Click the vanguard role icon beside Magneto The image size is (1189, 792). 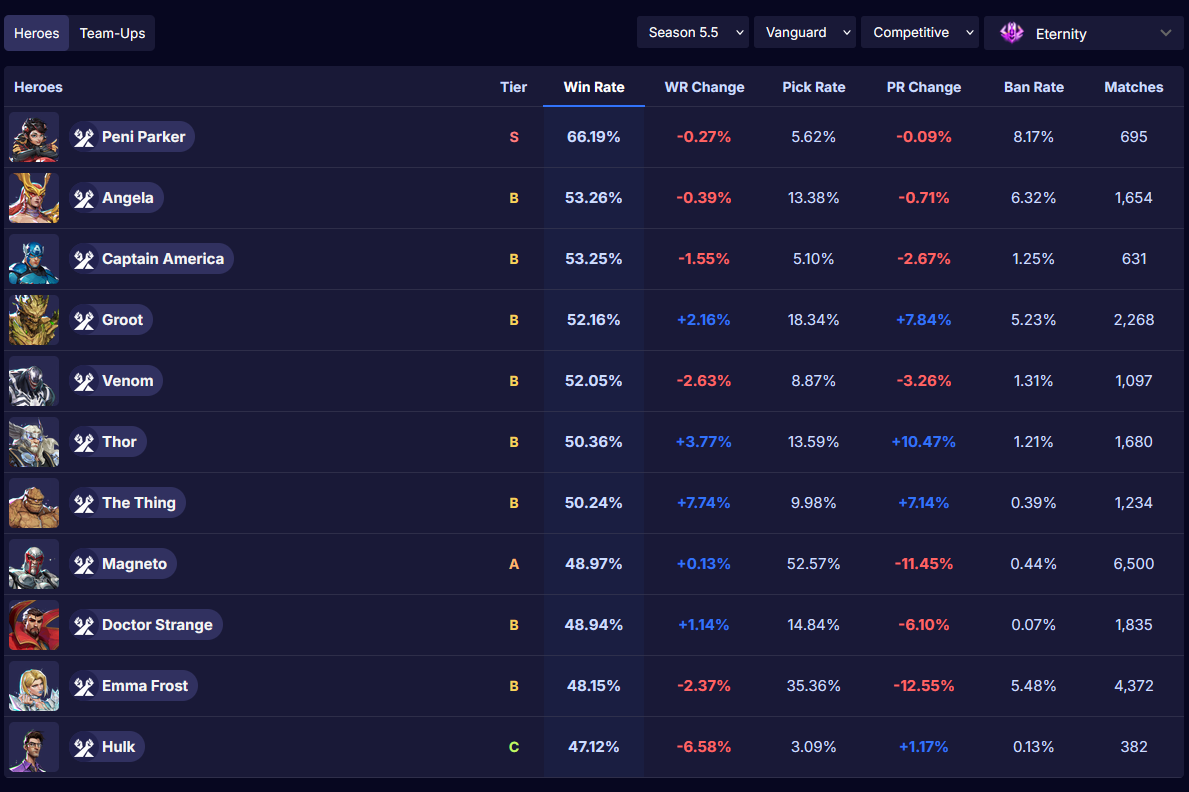[84, 564]
